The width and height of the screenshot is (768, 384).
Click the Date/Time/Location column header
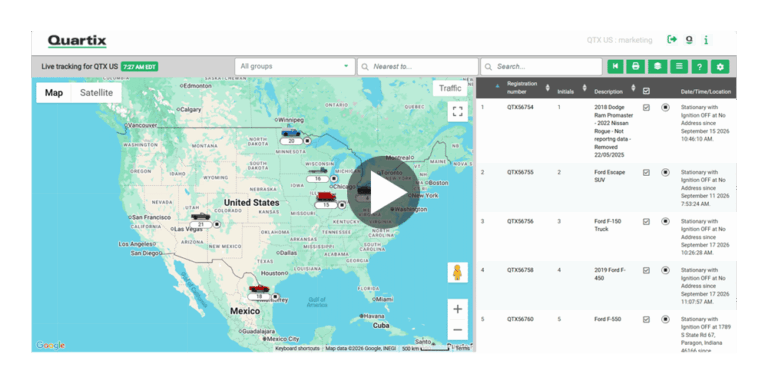706,92
